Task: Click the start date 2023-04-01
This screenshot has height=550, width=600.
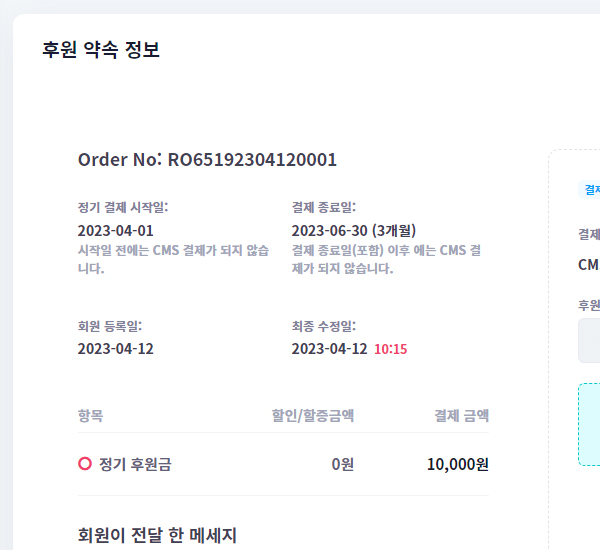Action: pyautogui.click(x=115, y=231)
